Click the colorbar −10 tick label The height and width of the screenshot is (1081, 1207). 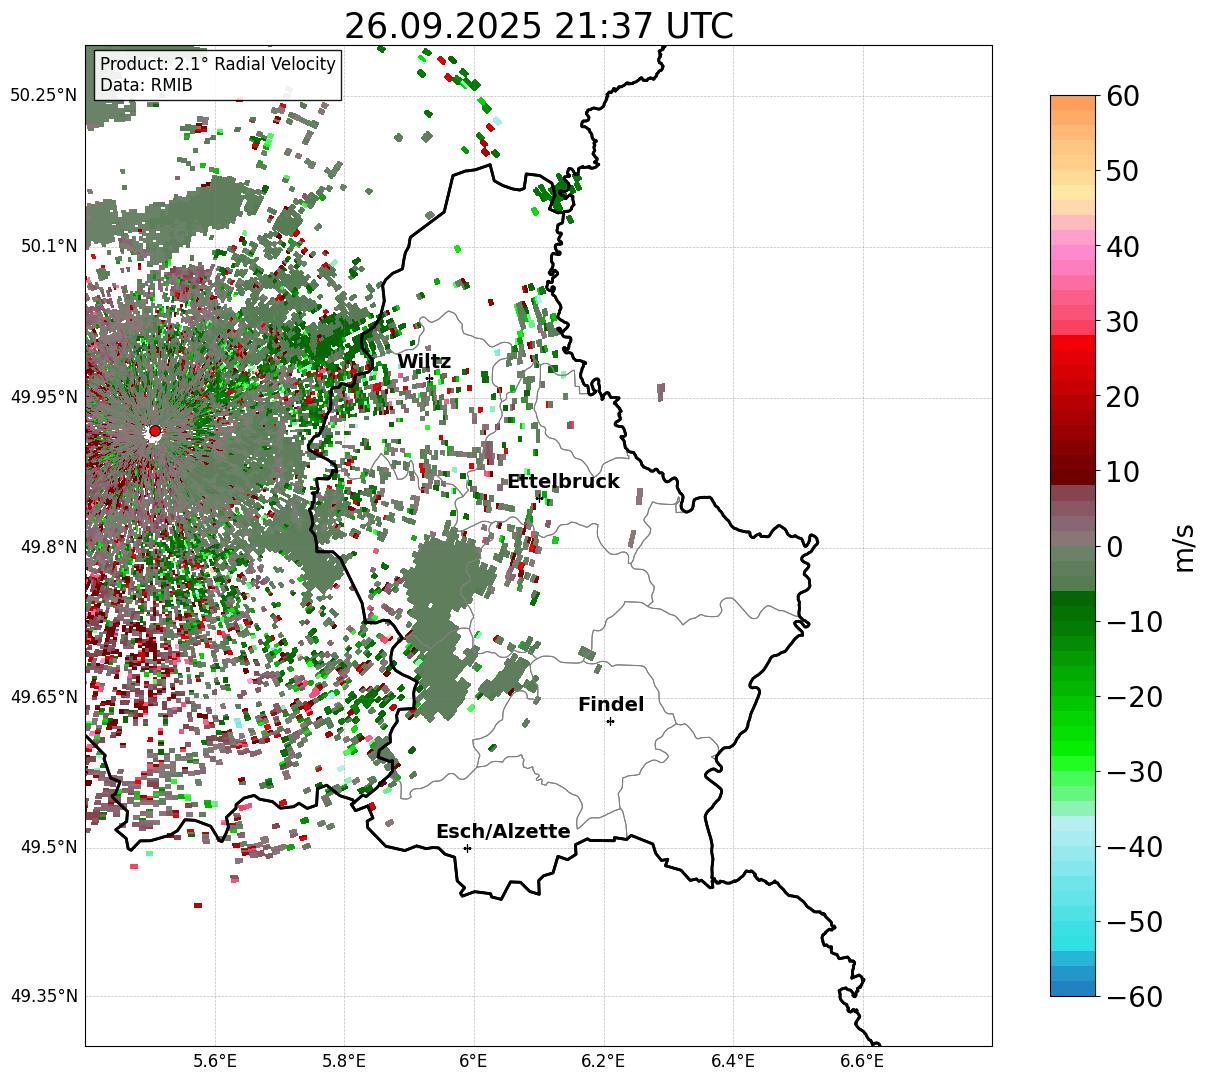point(1134,621)
